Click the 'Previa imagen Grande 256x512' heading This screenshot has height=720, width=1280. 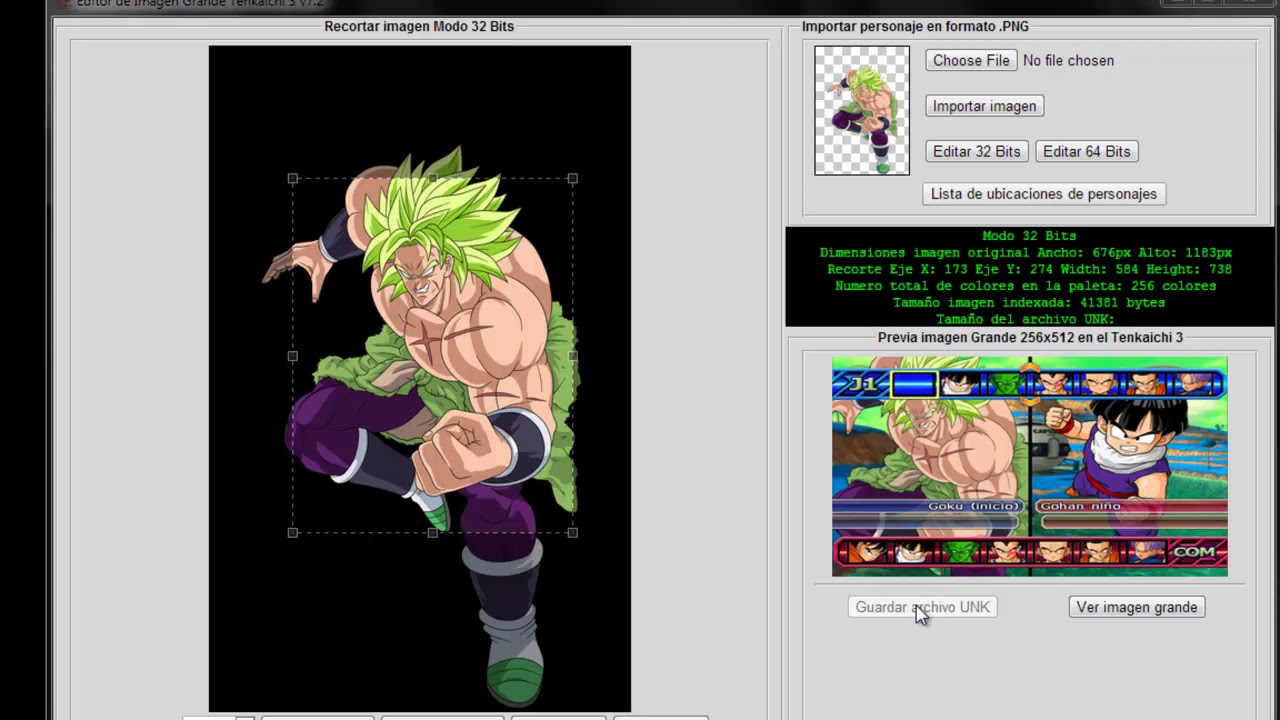[1030, 337]
